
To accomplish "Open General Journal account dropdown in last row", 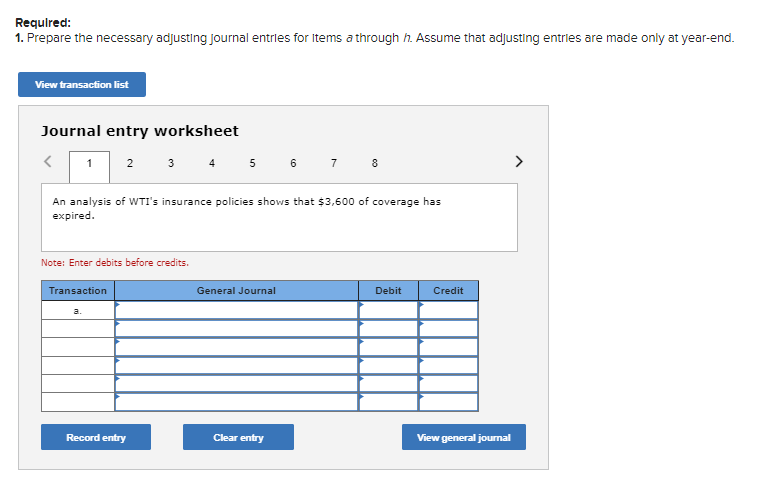I will tap(237, 402).
